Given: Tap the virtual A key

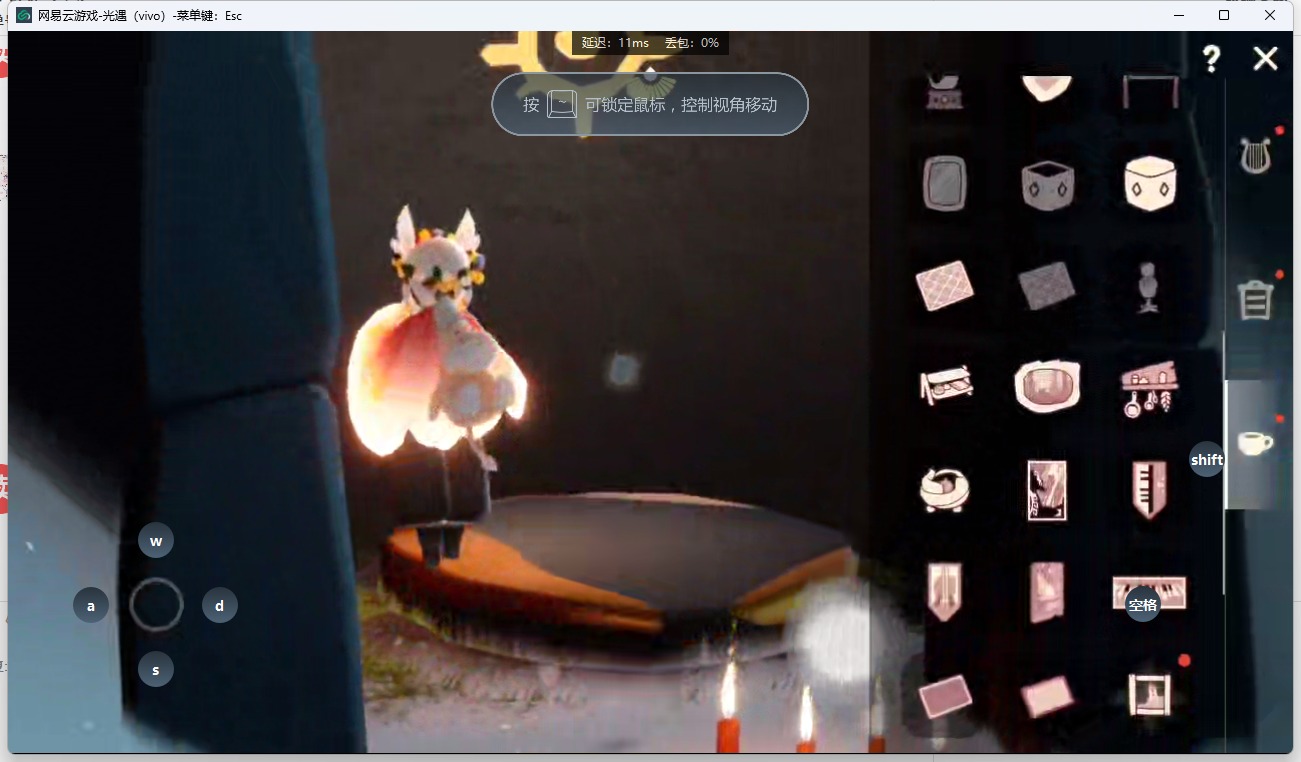Looking at the screenshot, I should click(91, 605).
